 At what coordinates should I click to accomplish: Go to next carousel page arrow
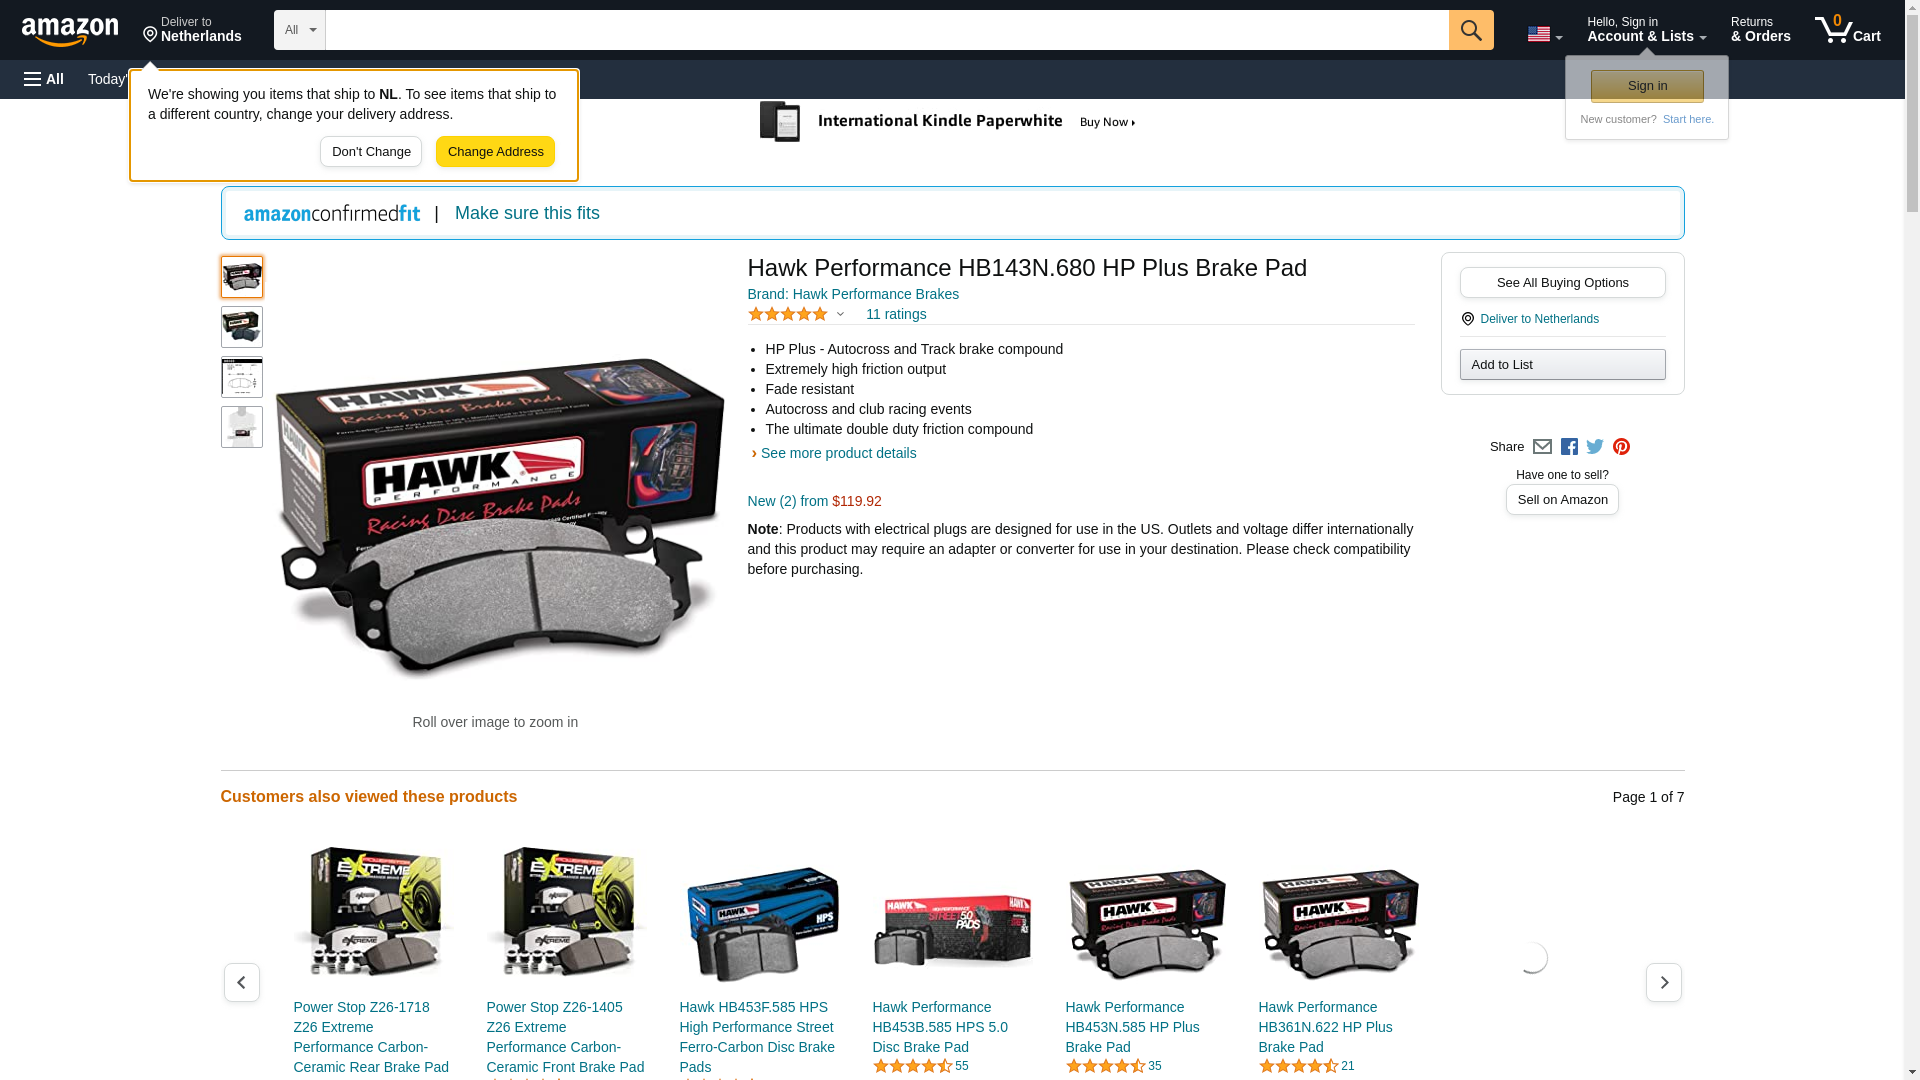tap(1663, 983)
